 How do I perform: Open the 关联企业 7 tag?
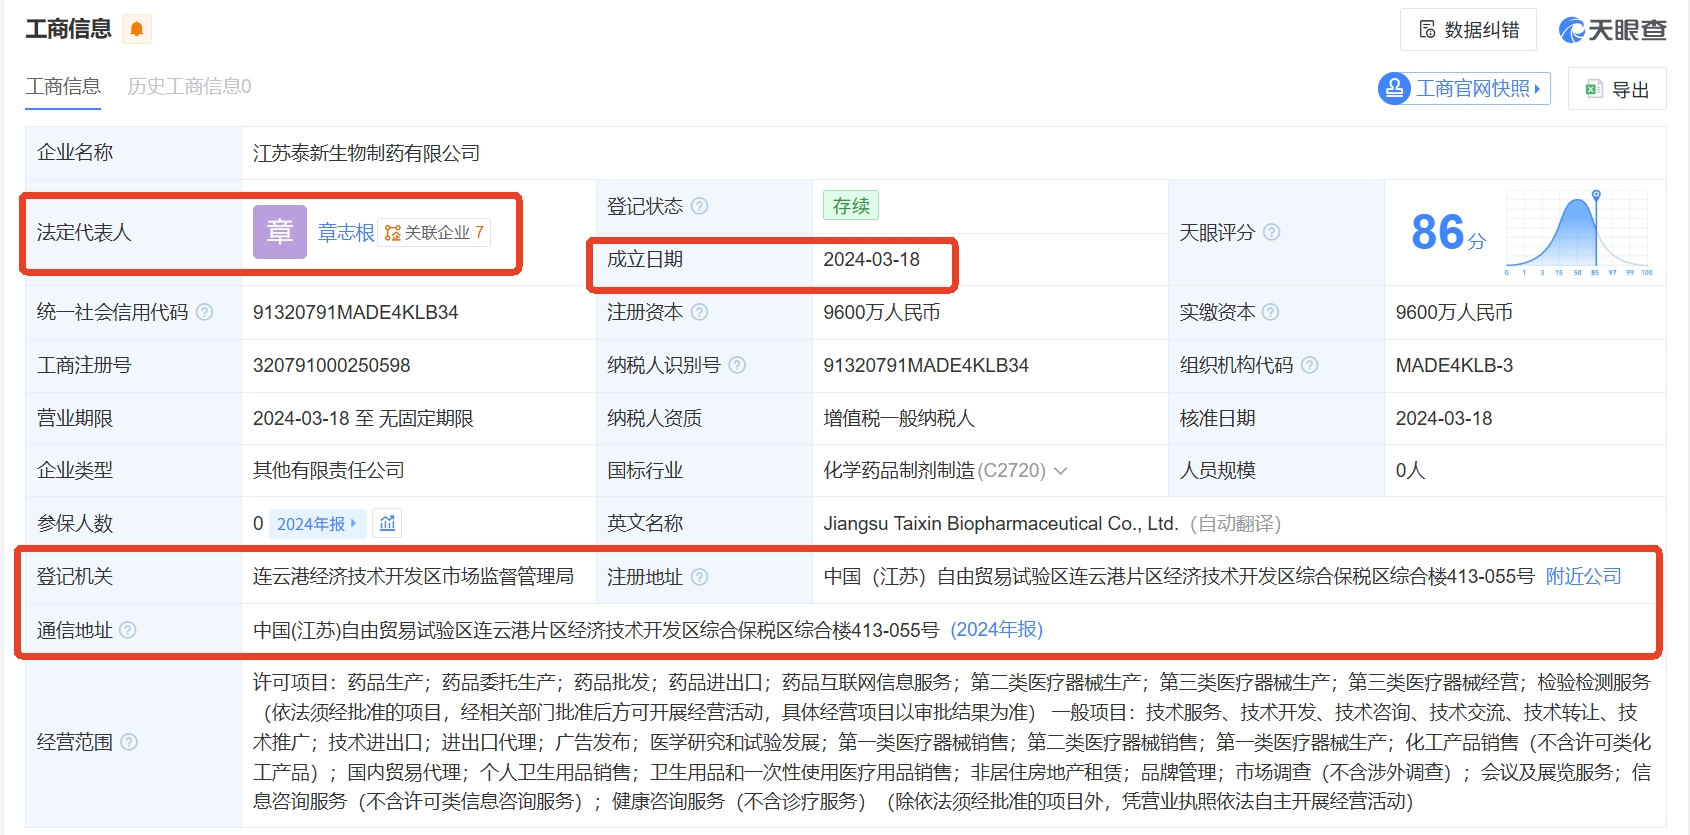(434, 233)
